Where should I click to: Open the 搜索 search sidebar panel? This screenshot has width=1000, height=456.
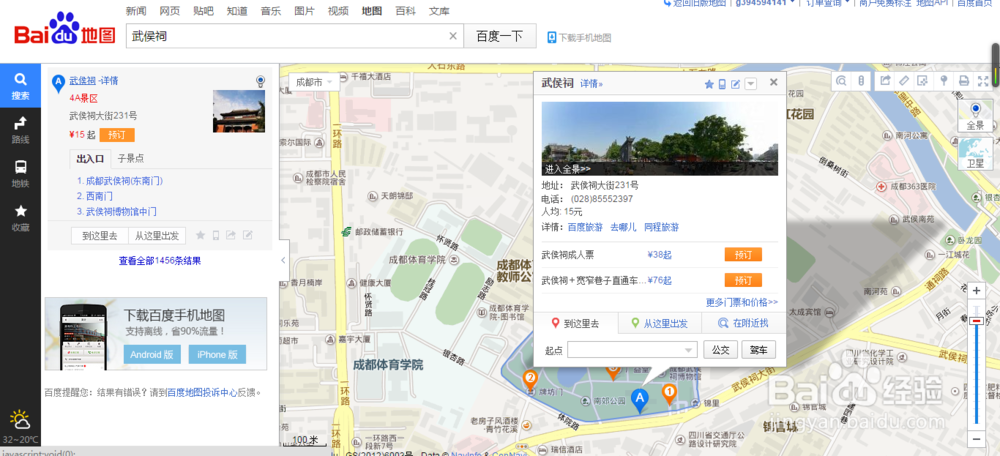click(x=20, y=86)
